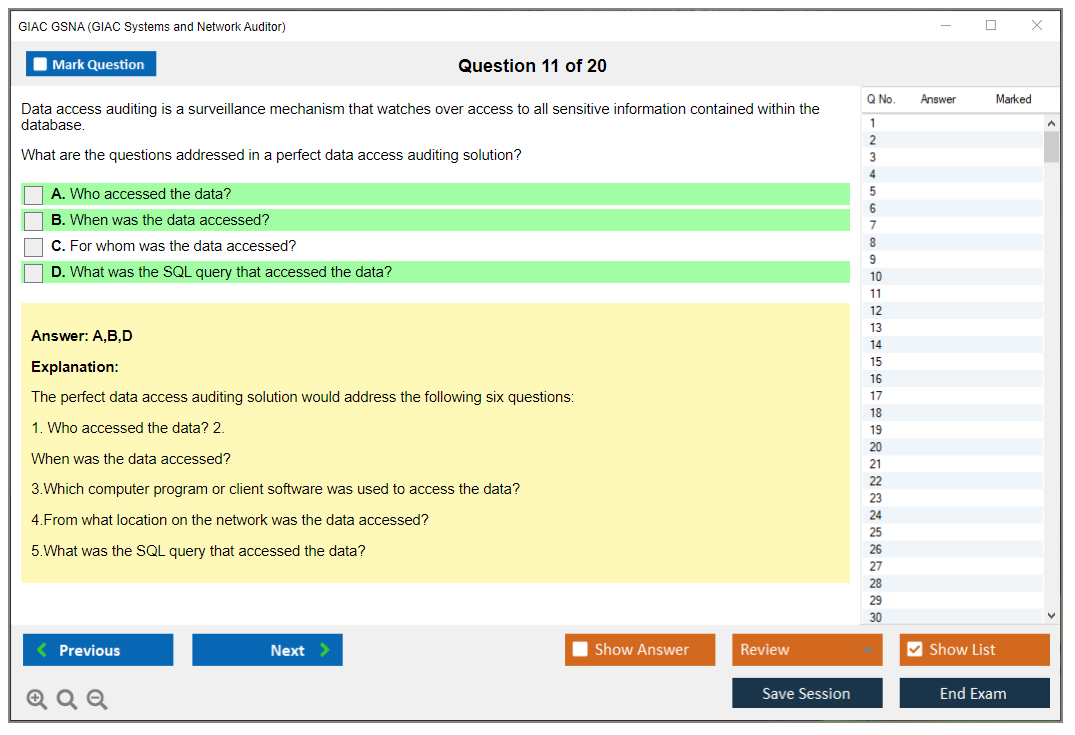1075x735 pixels.
Task: Tick answer option C checkbox
Action: tap(33, 246)
